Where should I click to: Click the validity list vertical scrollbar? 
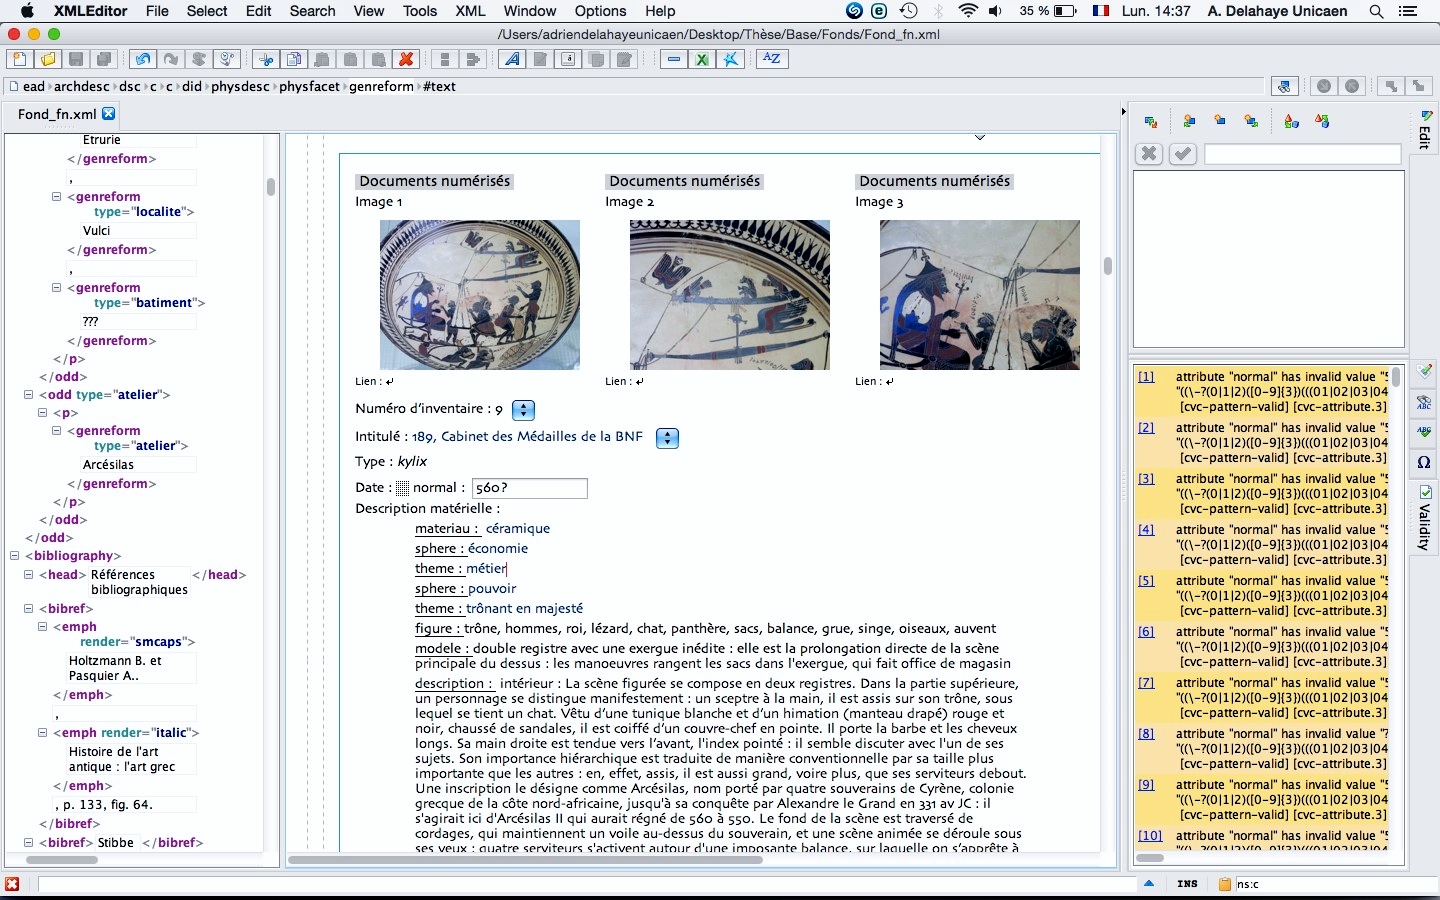pos(1396,377)
